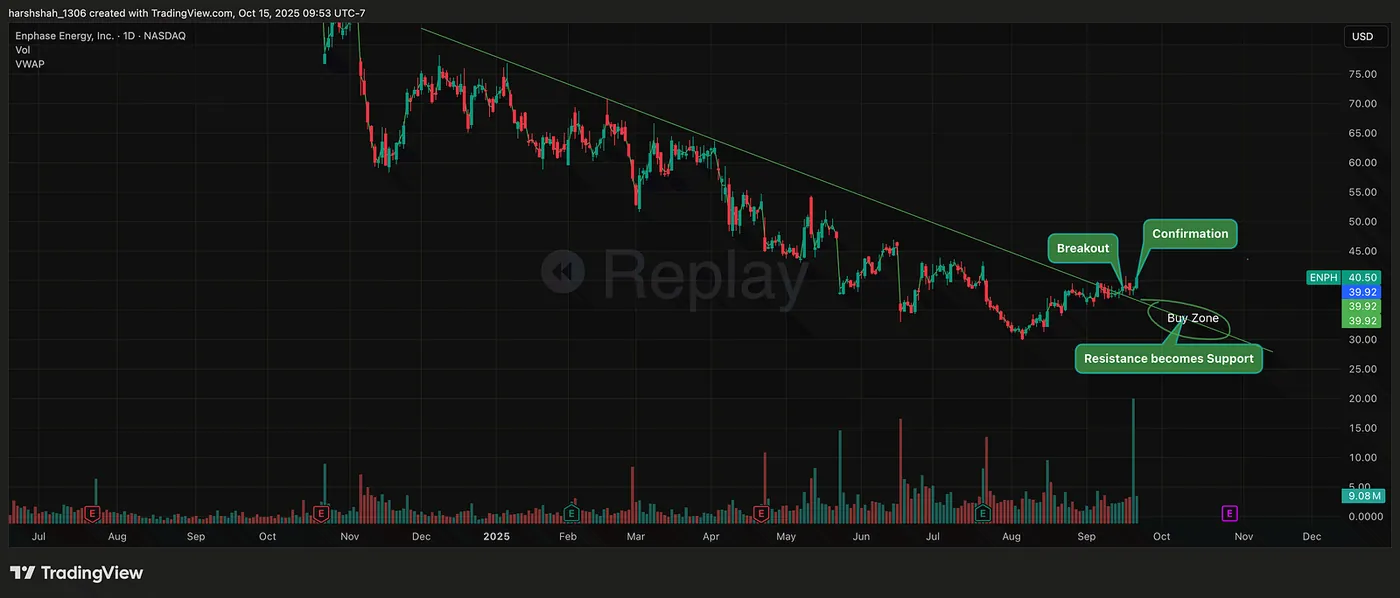Select the Enphase Energy, Inc. symbol title
Image resolution: width=1400 pixels, height=598 pixels.
[x=100, y=36]
